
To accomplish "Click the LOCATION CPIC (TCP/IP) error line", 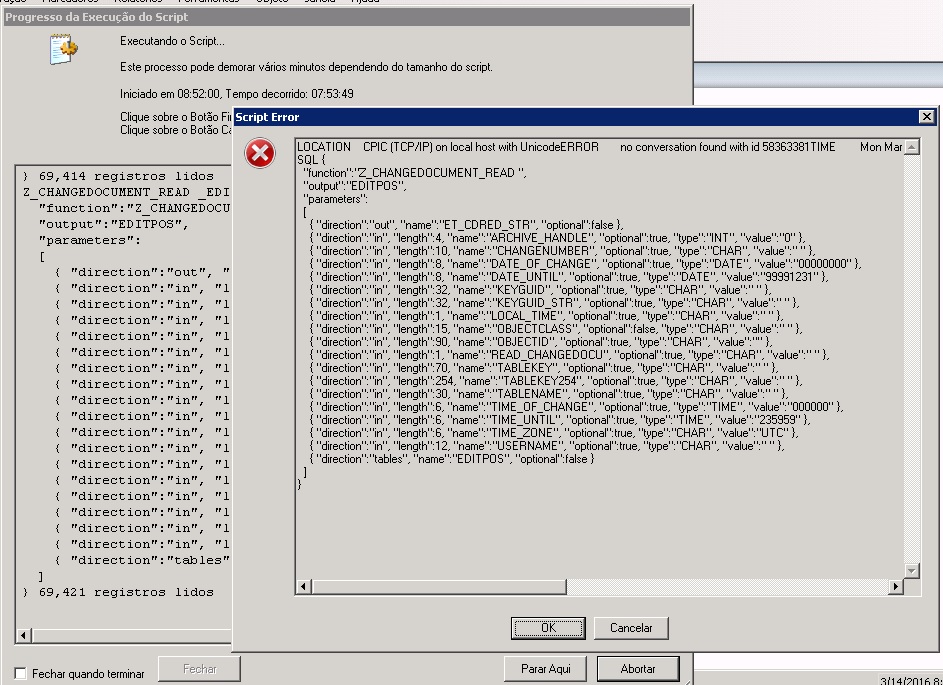I will pos(599,147).
